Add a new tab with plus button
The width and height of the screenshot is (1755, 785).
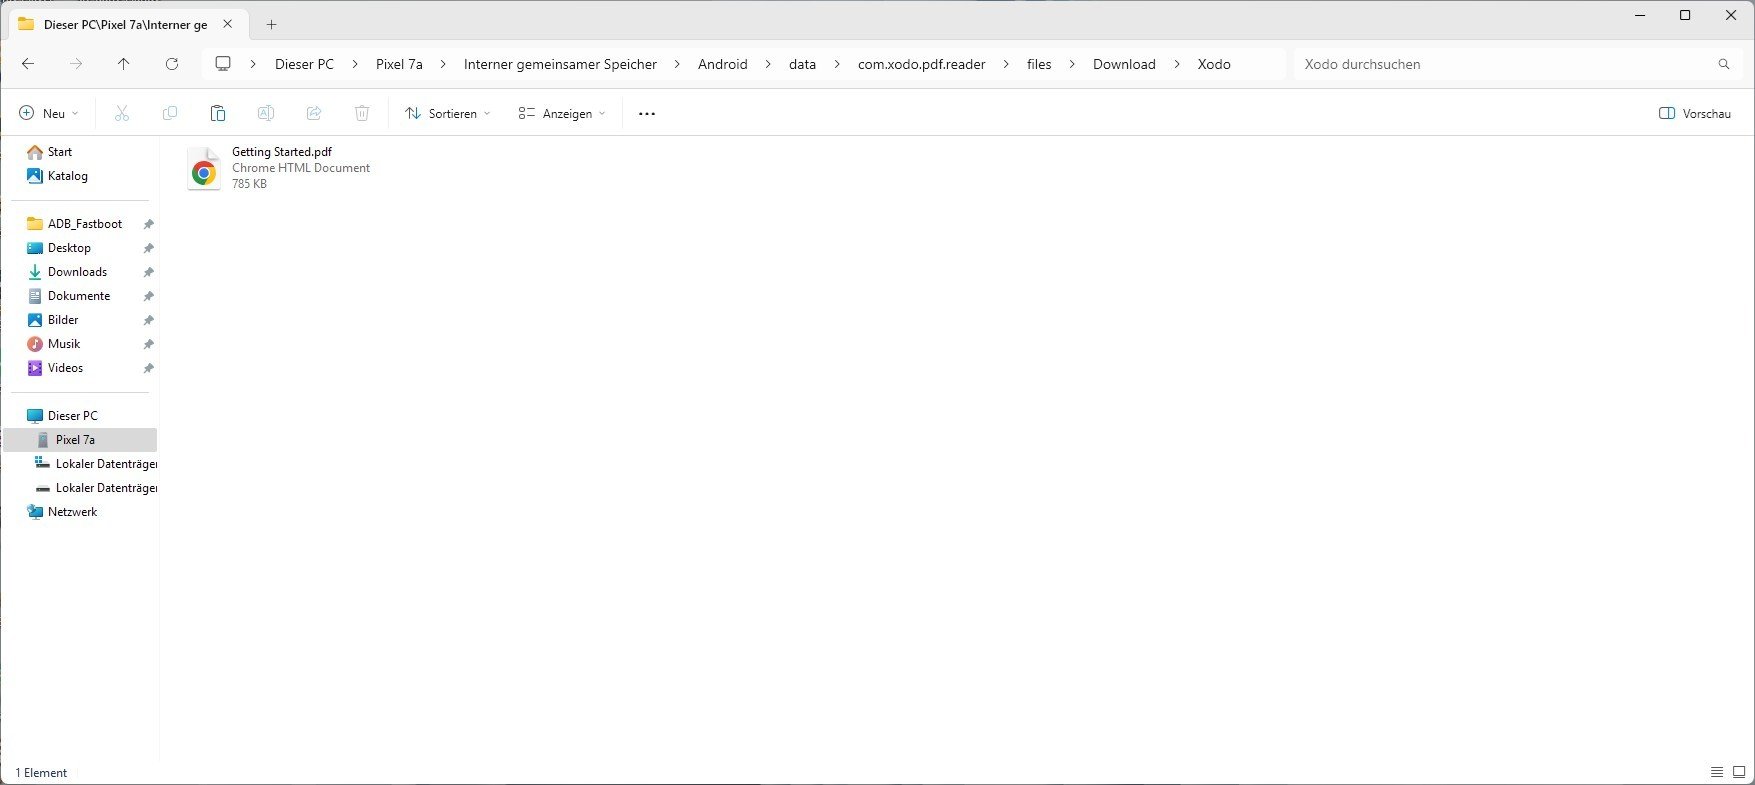(271, 25)
